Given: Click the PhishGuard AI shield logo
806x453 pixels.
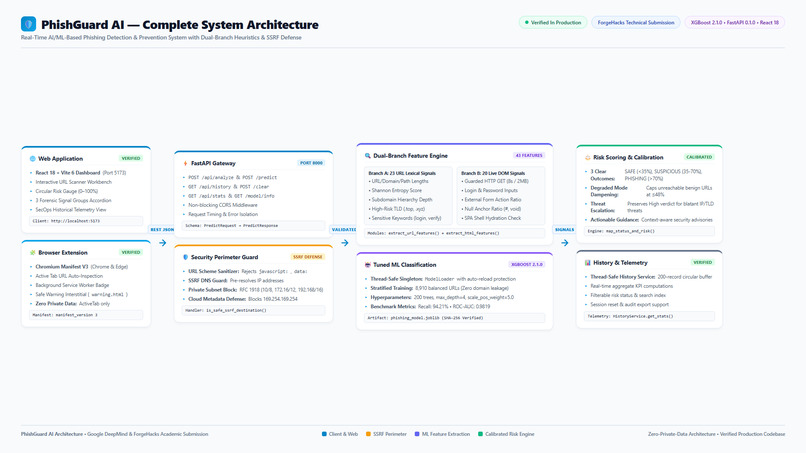Looking at the screenshot, I should [28, 24].
